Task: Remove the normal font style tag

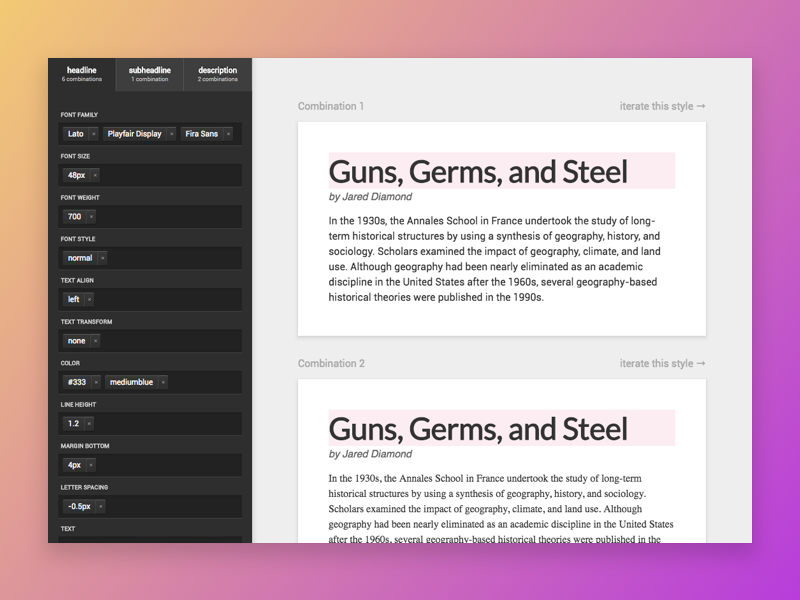Action: (x=103, y=258)
